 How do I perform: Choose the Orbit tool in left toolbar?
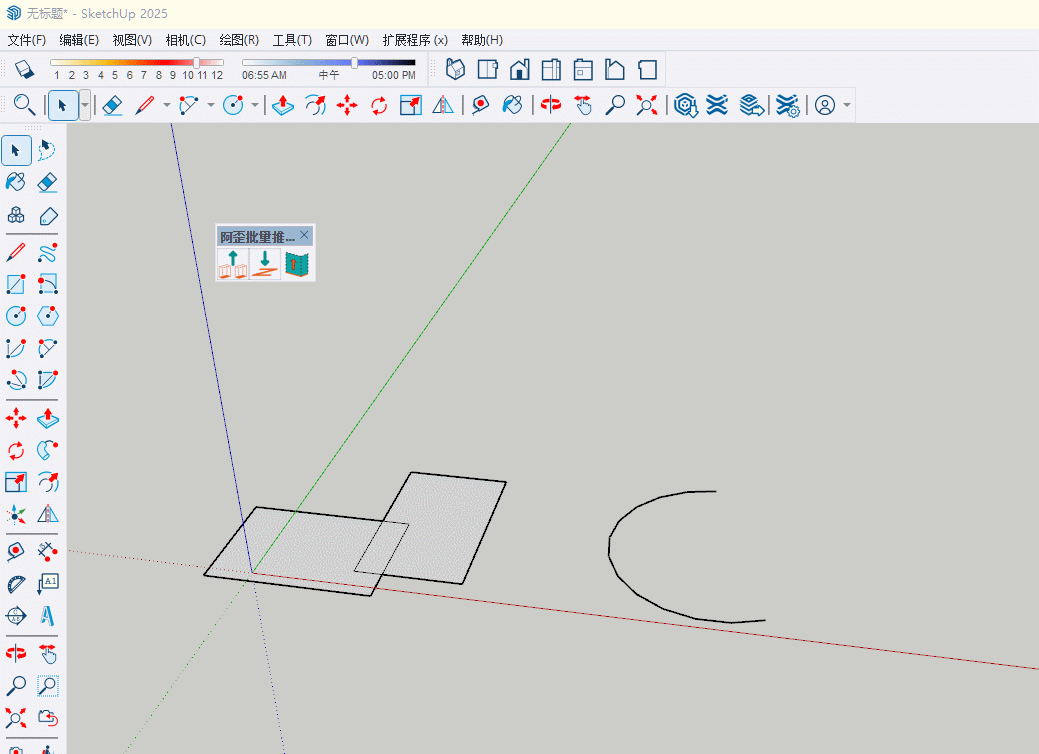[x=16, y=654]
